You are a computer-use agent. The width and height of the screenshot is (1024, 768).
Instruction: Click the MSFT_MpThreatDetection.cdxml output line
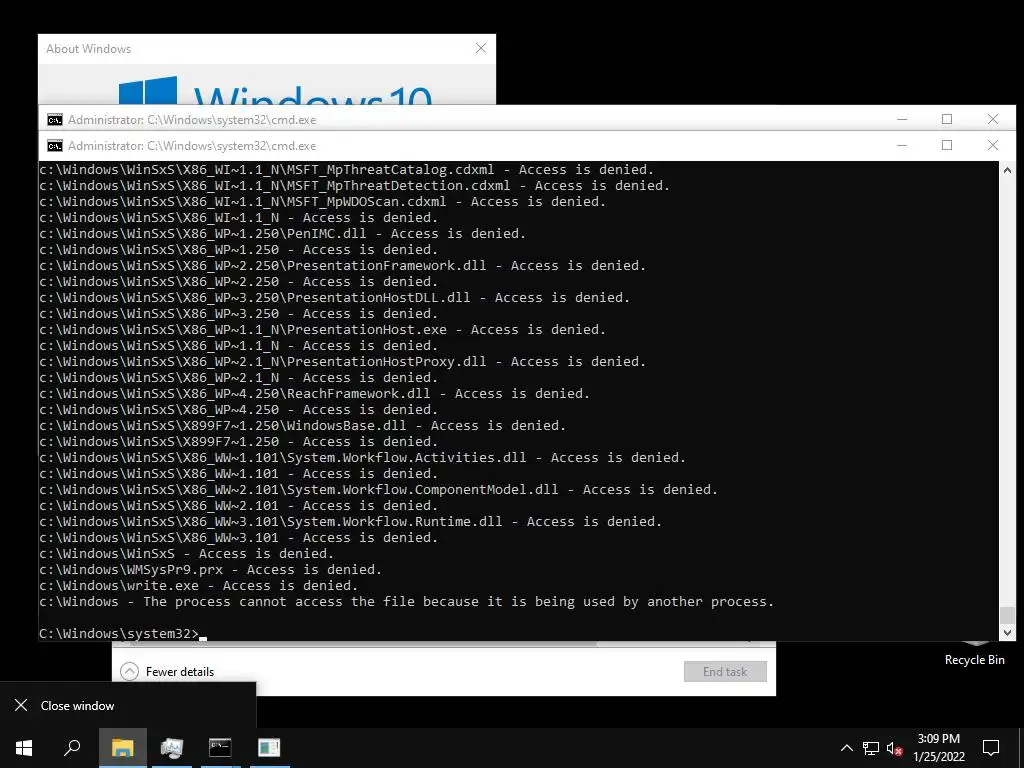point(355,185)
